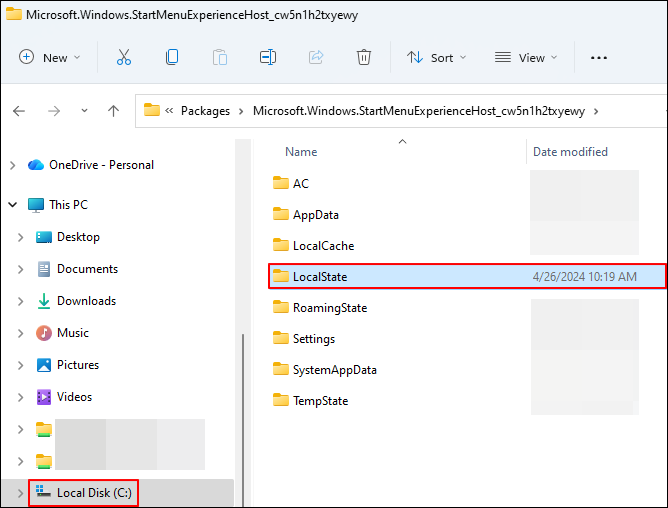Open the New item dropdown
The image size is (668, 508).
pyautogui.click(x=49, y=57)
